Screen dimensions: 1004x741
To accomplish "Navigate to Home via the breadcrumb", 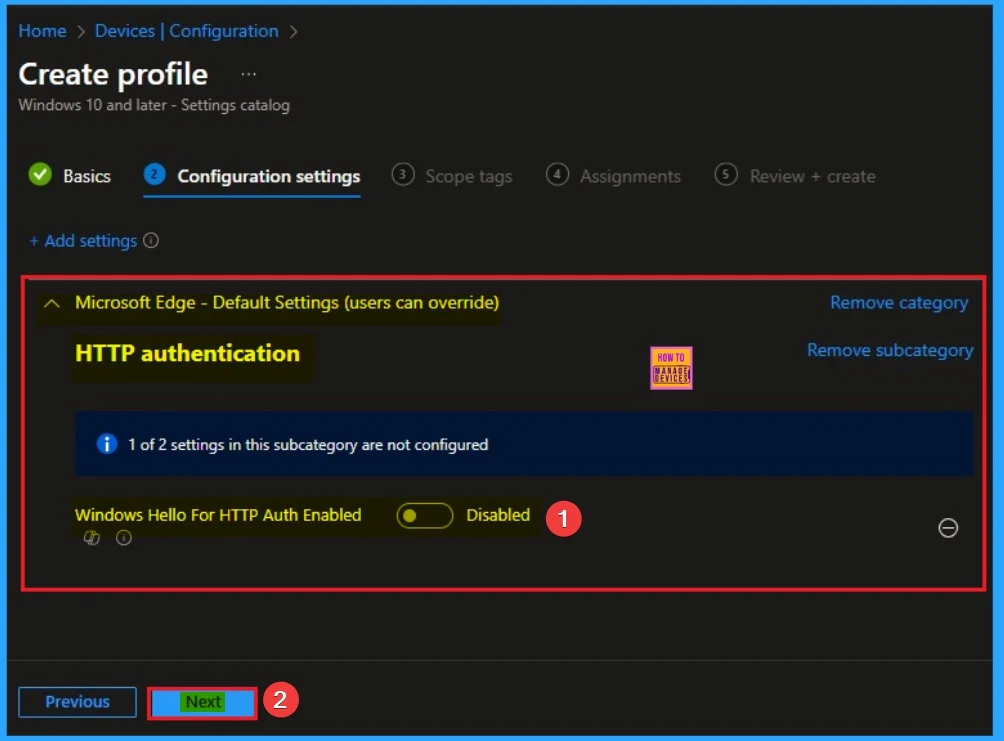I will click(42, 31).
